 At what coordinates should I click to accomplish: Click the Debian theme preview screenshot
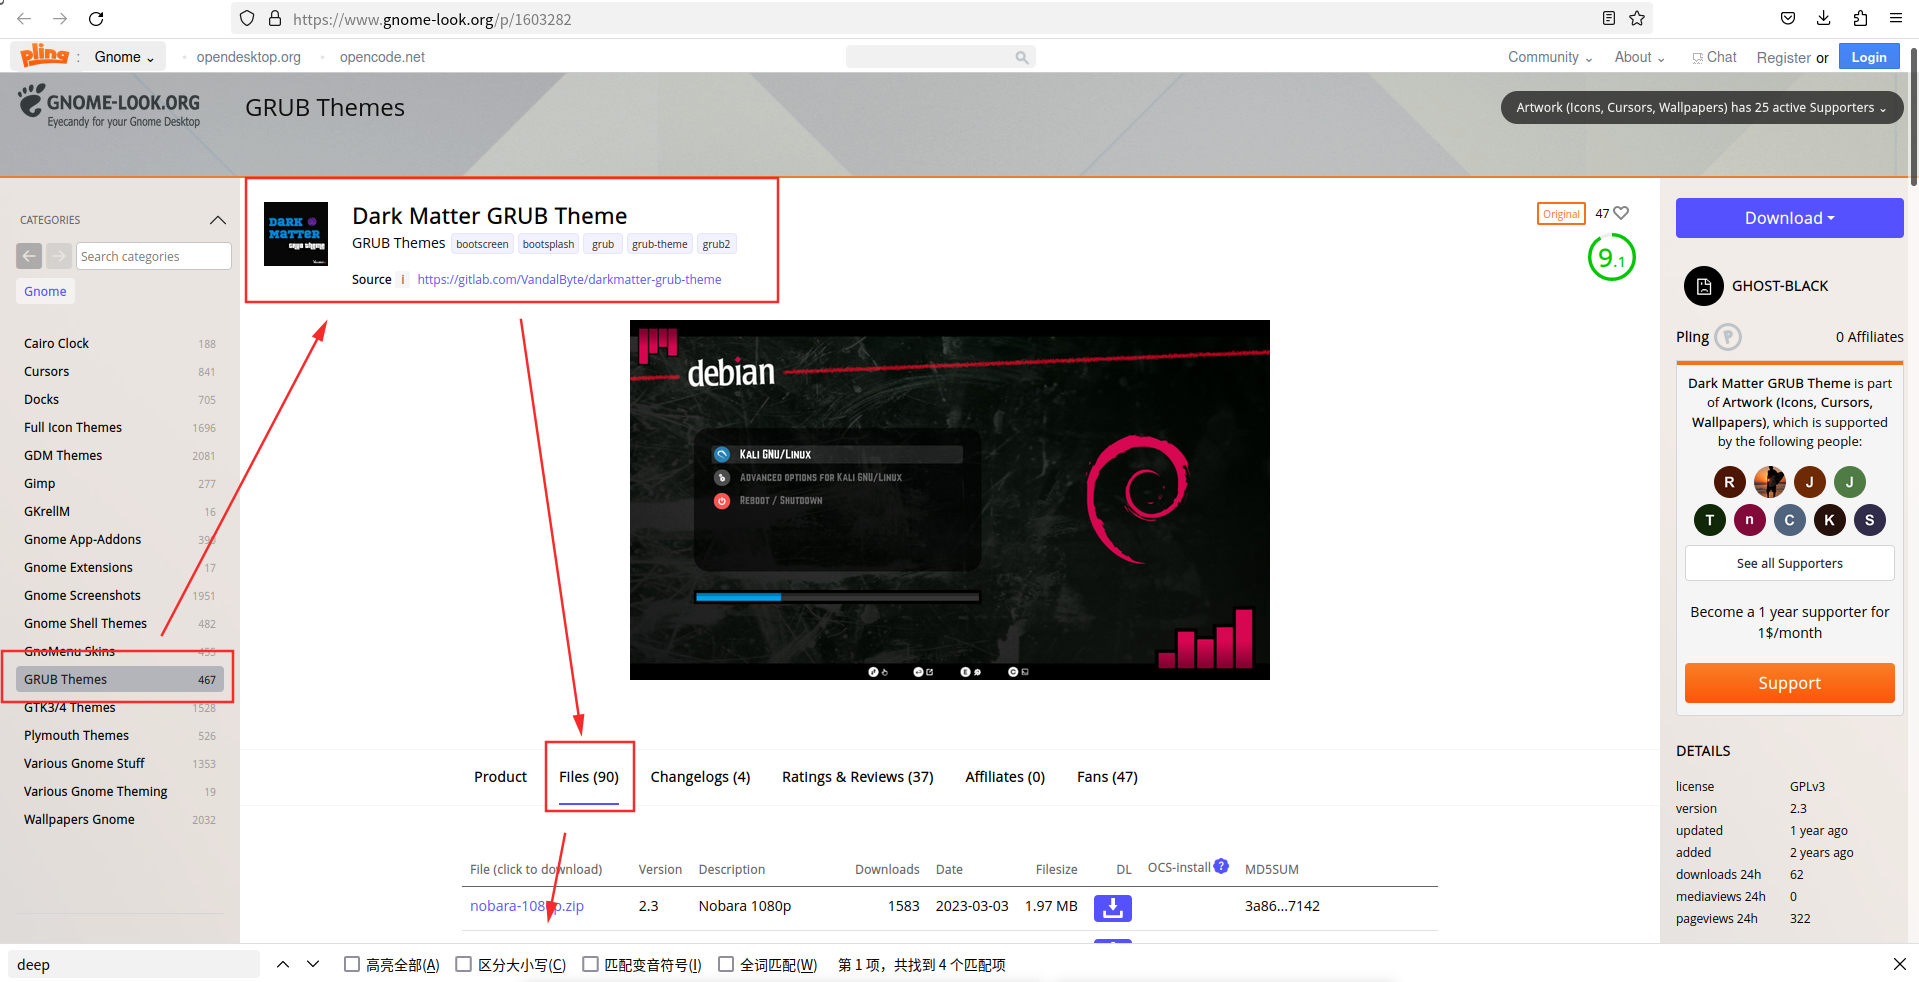[x=949, y=500]
